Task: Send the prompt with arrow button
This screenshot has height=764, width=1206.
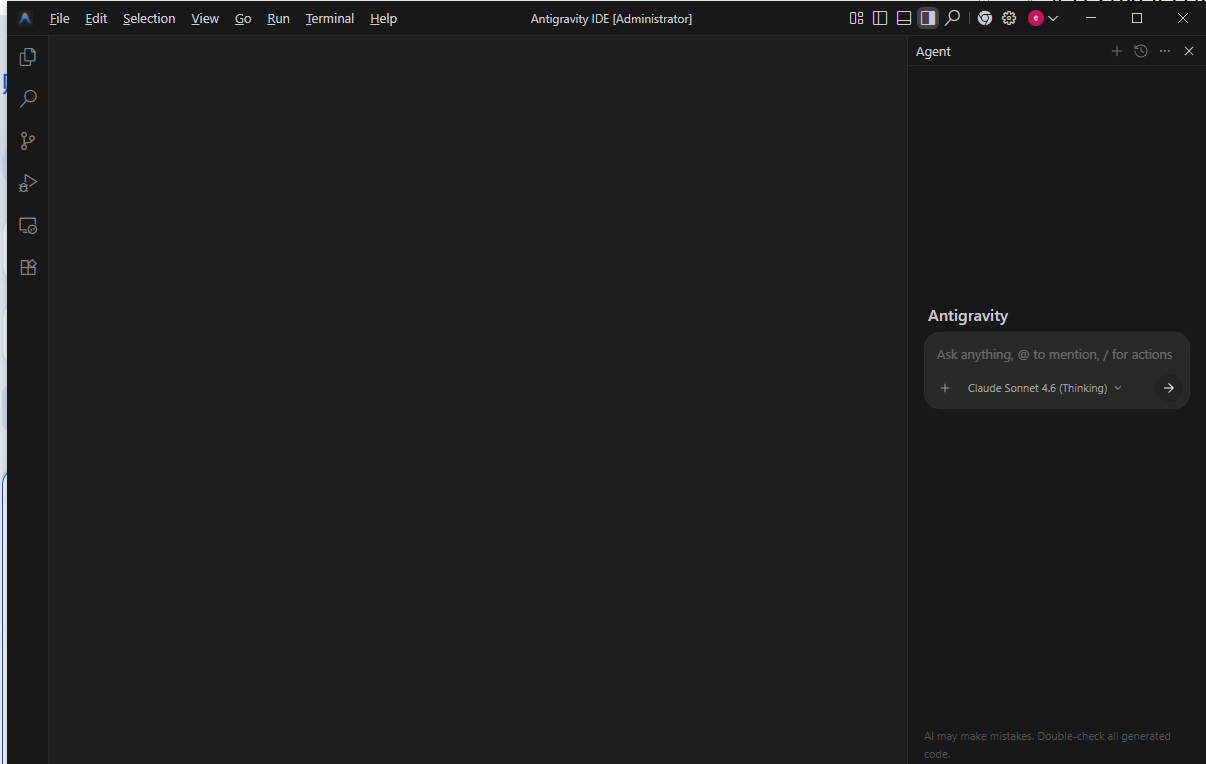Action: (1168, 388)
